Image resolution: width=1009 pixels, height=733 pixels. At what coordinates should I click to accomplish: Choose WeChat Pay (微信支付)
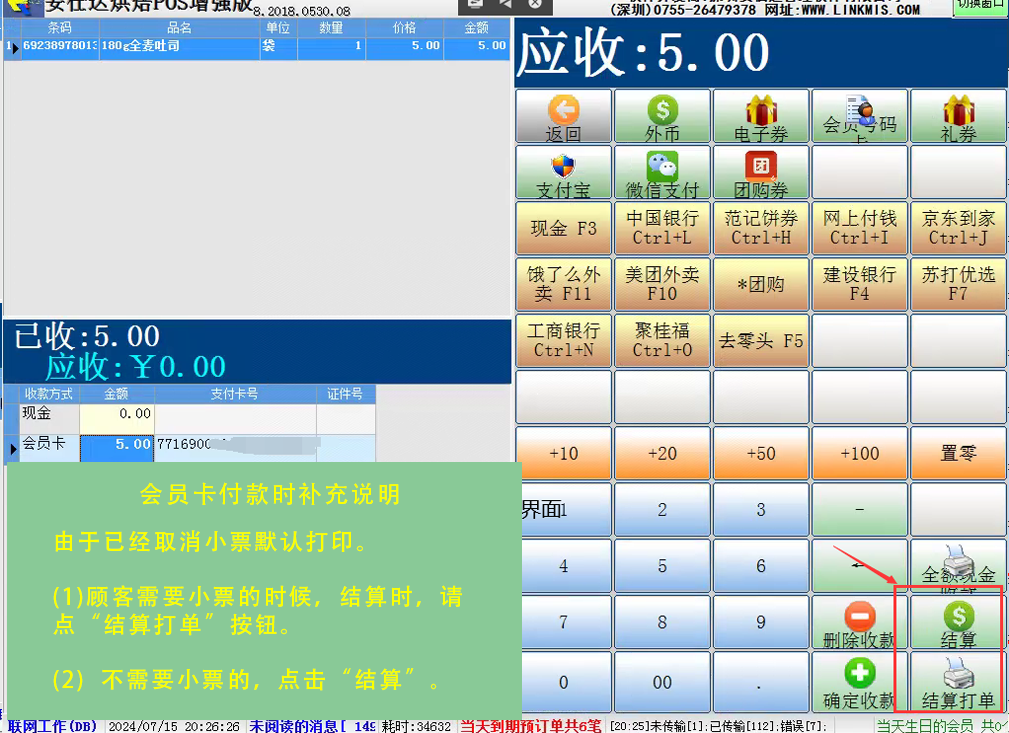(x=661, y=172)
